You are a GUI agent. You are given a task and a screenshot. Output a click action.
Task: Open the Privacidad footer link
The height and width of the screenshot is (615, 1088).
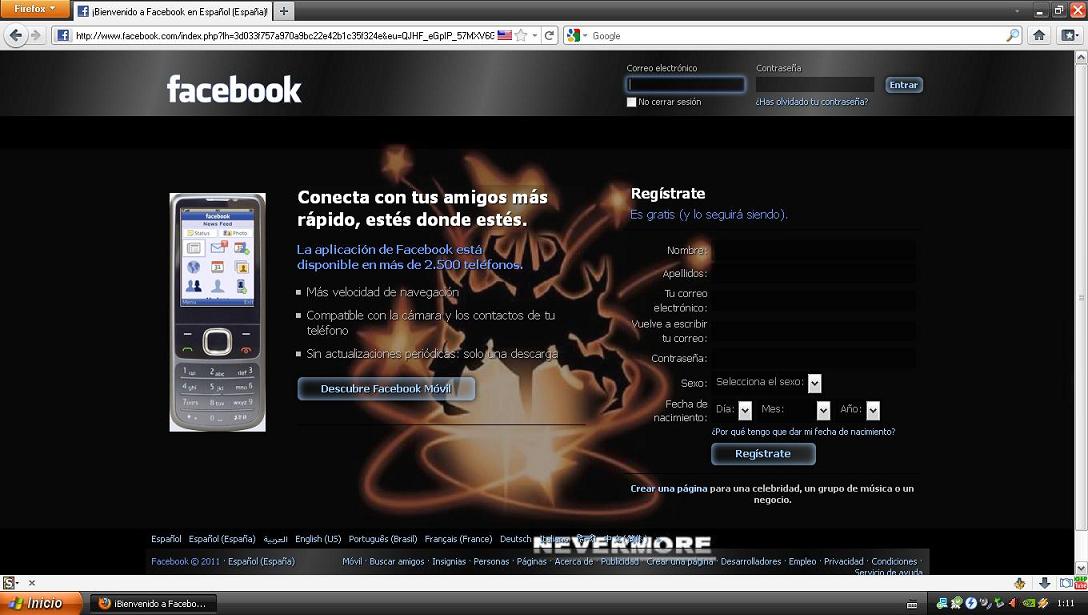844,562
